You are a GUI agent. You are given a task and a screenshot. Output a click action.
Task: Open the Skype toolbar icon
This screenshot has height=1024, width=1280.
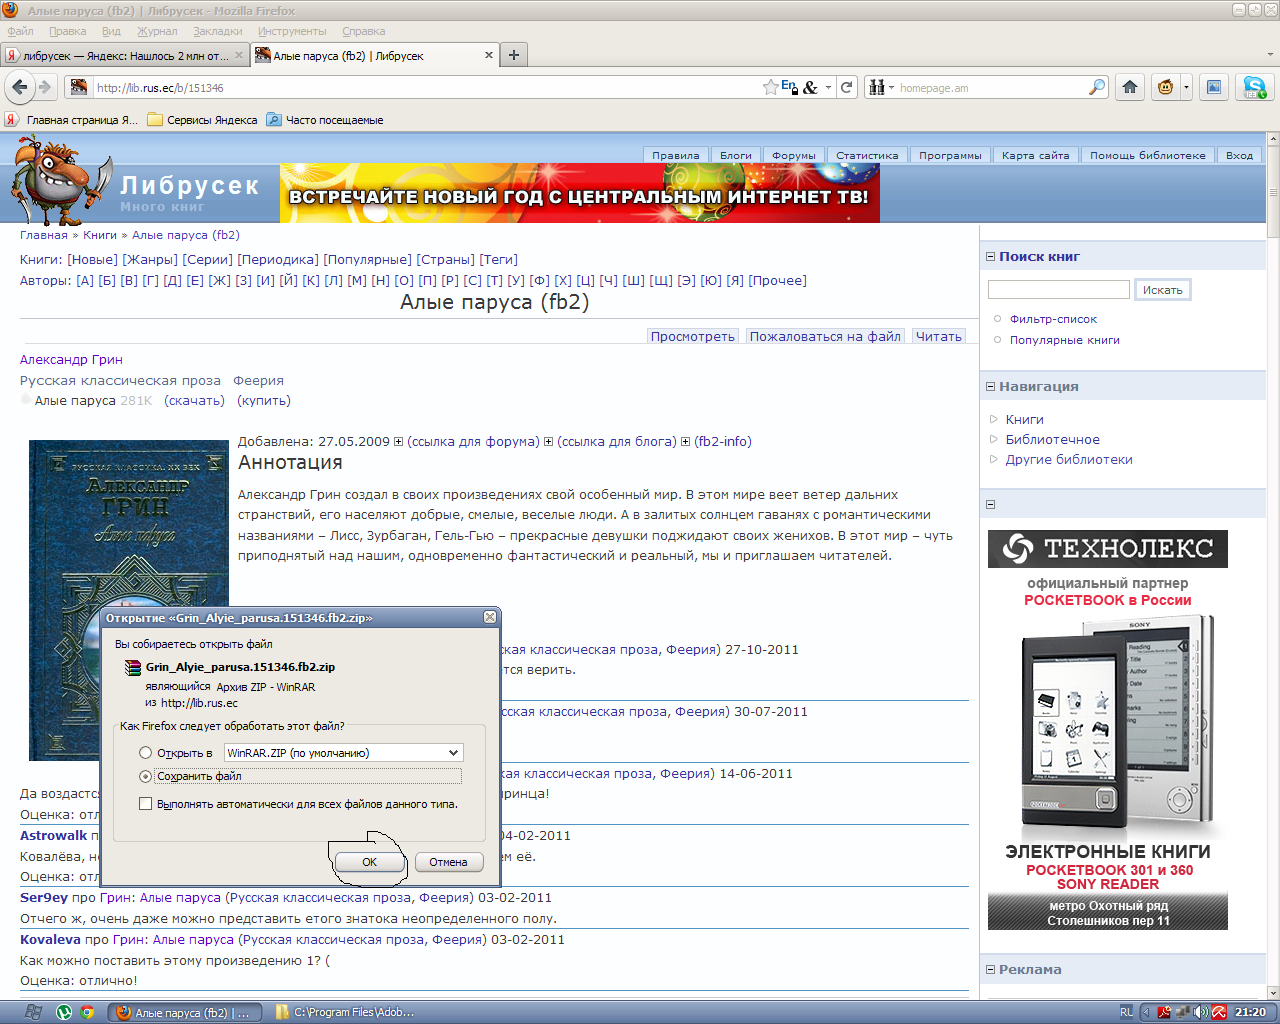[1254, 87]
